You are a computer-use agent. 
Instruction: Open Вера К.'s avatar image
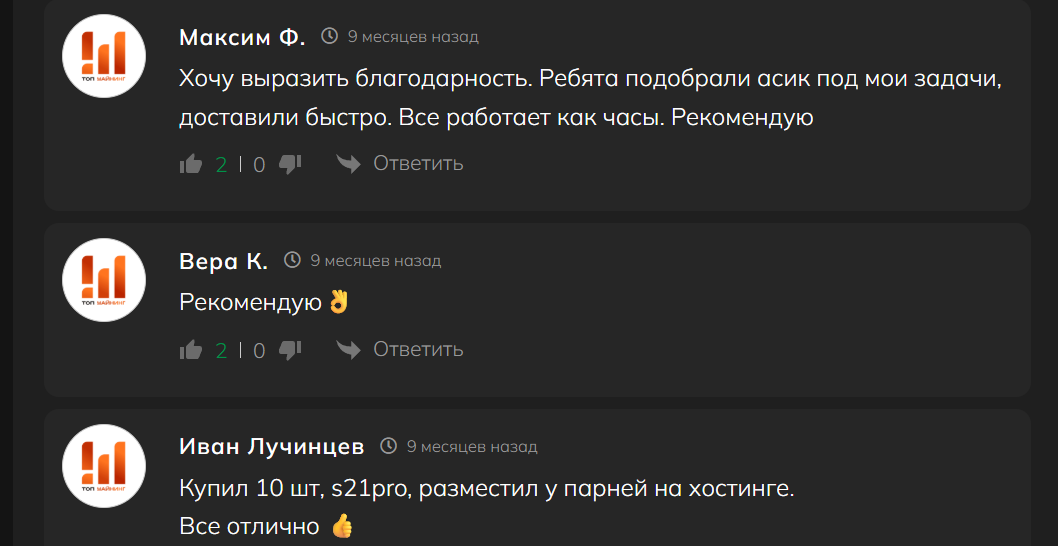pos(105,280)
